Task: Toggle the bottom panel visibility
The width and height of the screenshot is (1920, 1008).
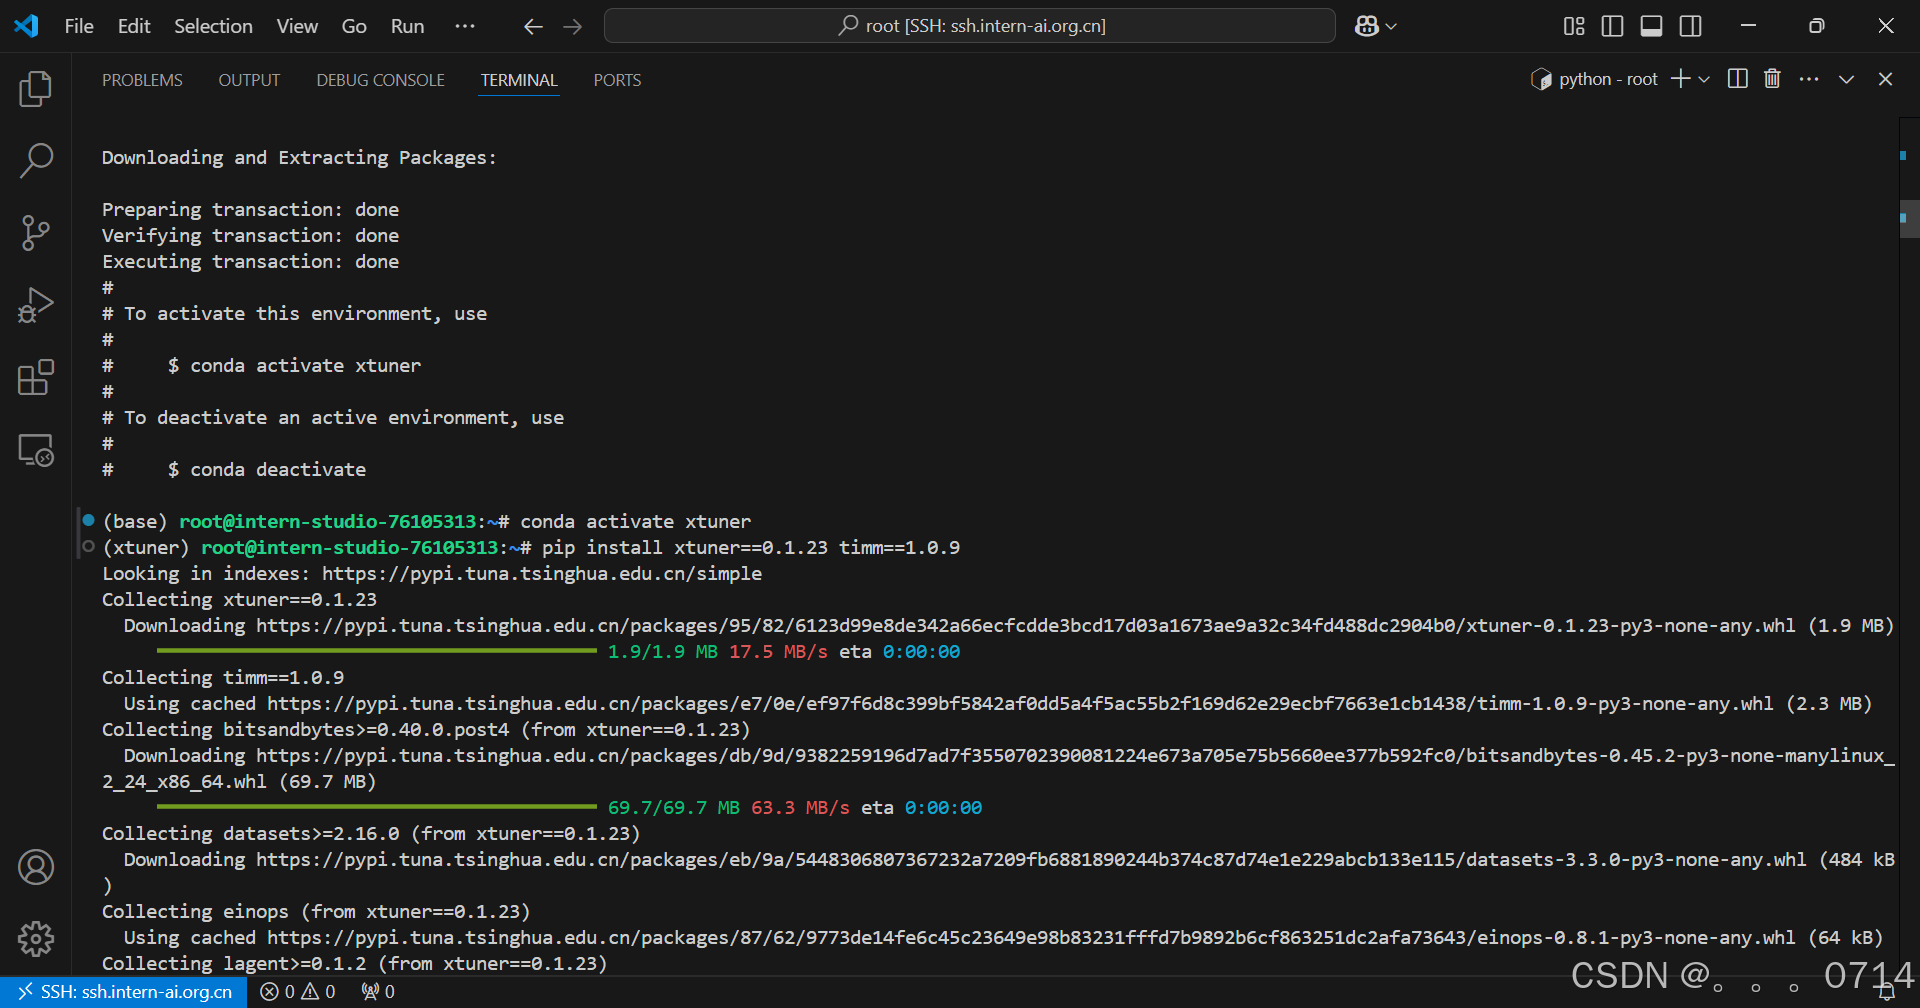Action: click(1652, 26)
